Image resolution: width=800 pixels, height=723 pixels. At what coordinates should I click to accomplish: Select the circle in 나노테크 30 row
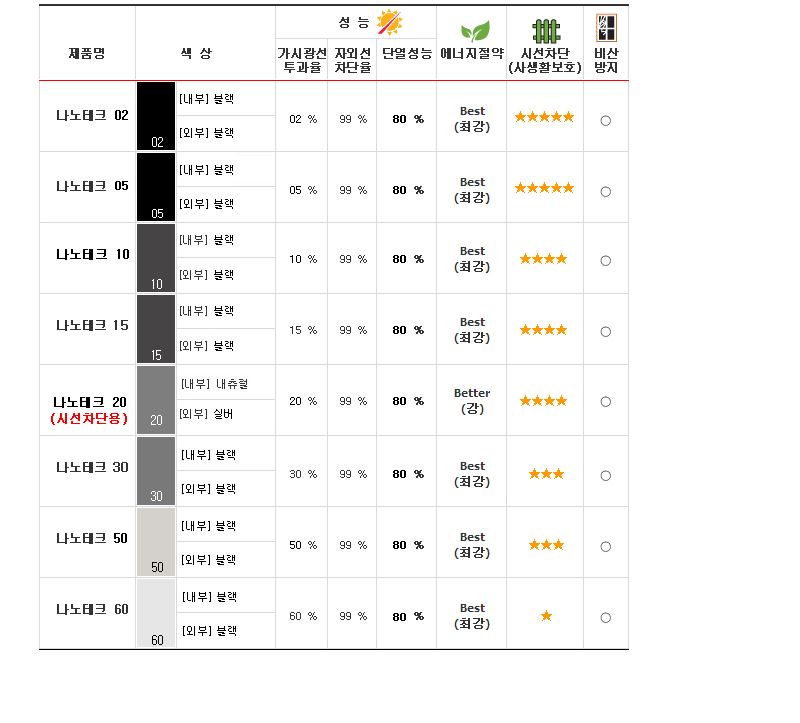click(x=606, y=476)
